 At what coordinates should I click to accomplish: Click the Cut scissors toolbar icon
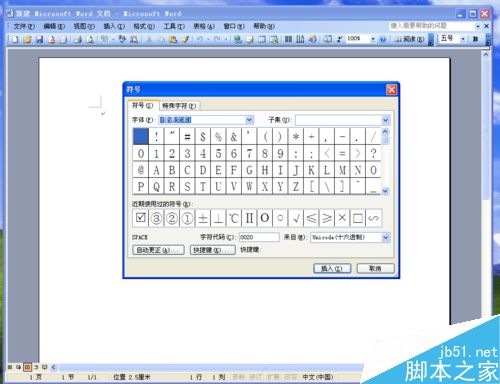(x=149, y=39)
